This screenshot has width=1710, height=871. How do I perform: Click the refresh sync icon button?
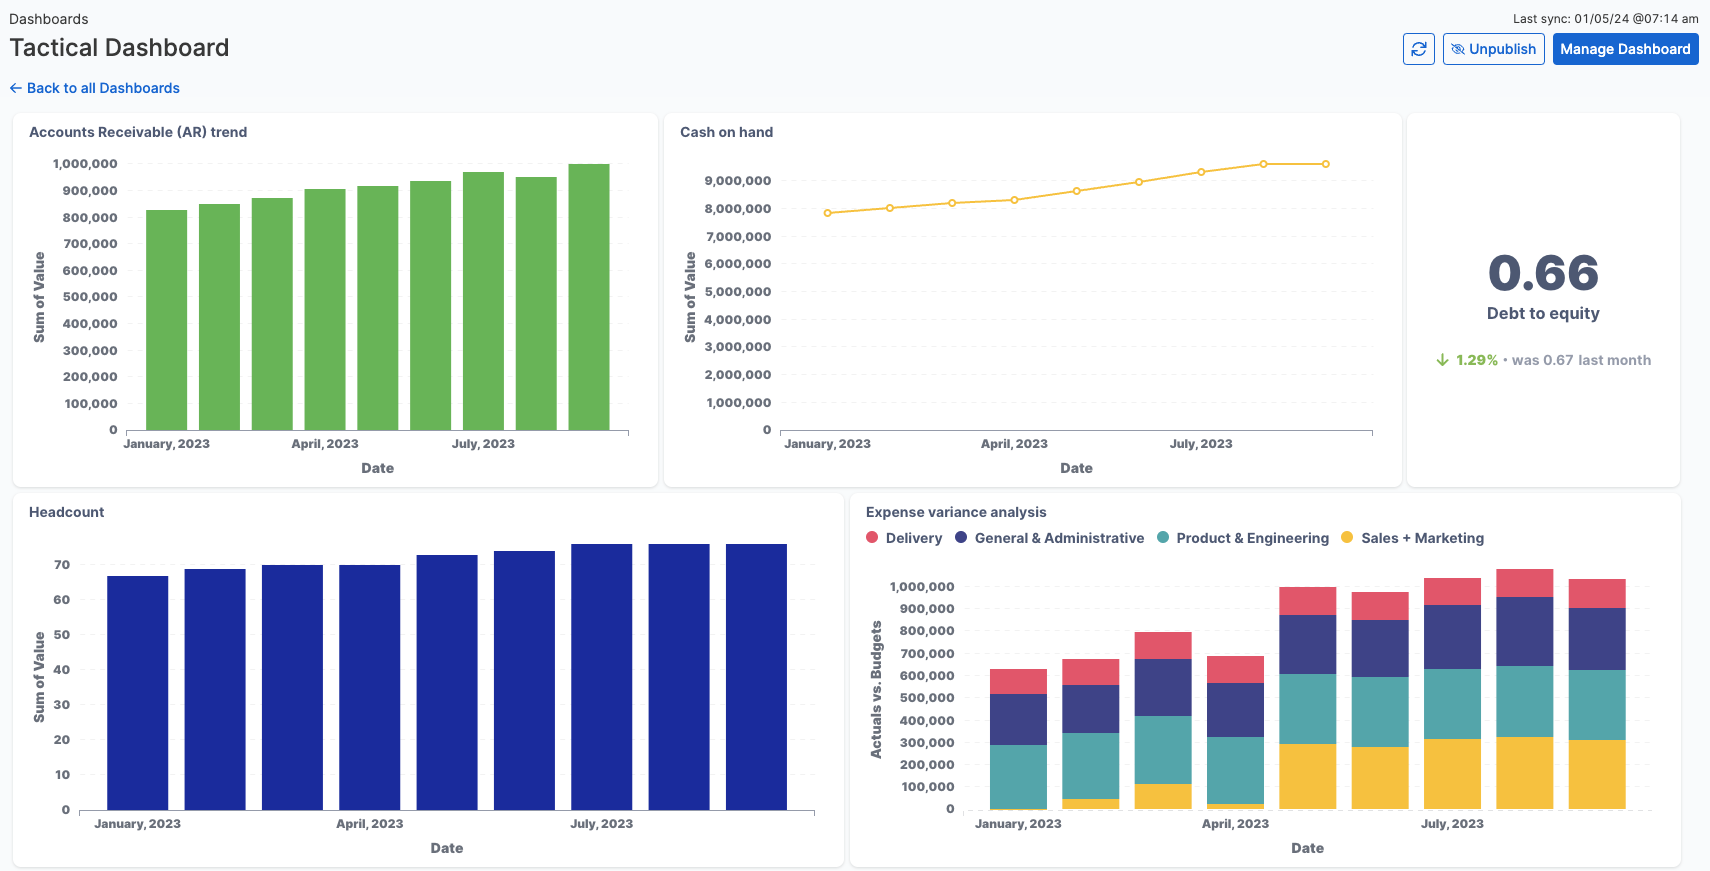[x=1418, y=49]
